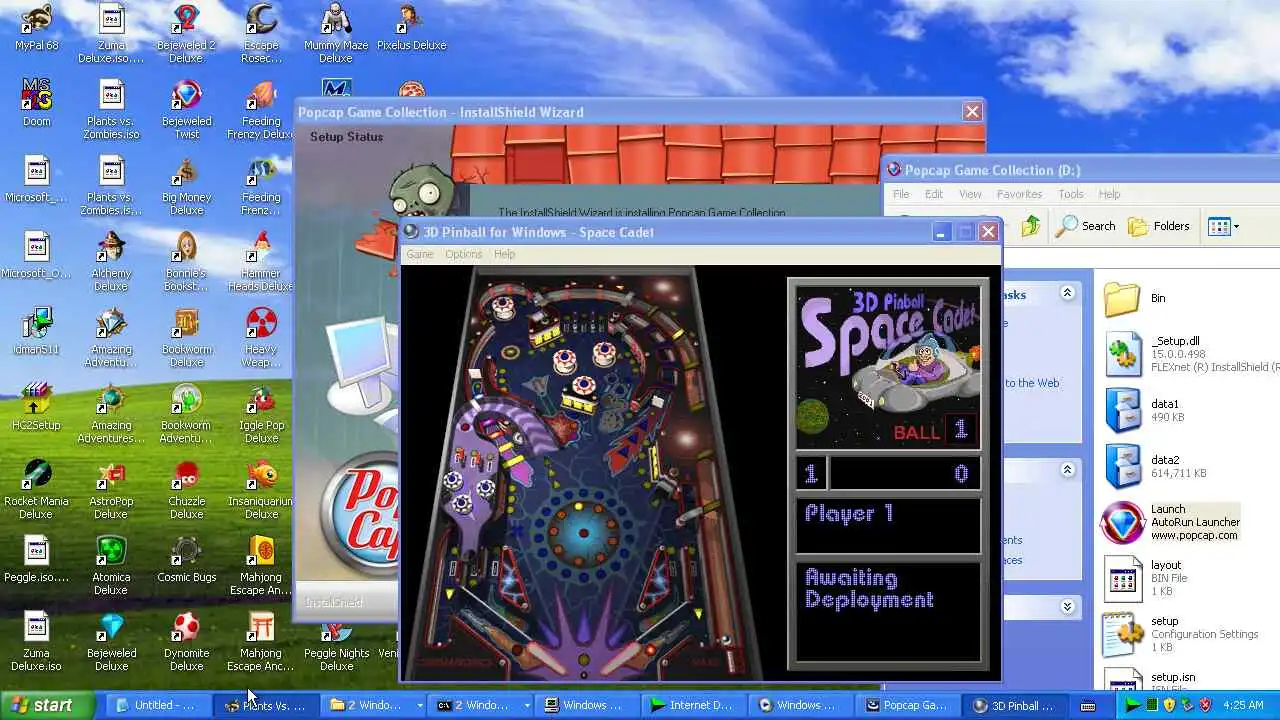This screenshot has width=1280, height=720.
Task: Click the HC2Setup desktop icon
Action: click(36, 406)
